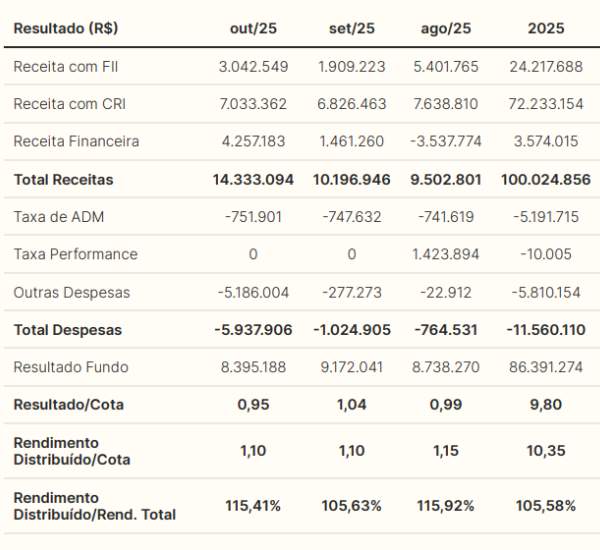Image resolution: width=600 pixels, height=550 pixels.
Task: Select the "Receita Financeira" row label
Action: point(76,141)
